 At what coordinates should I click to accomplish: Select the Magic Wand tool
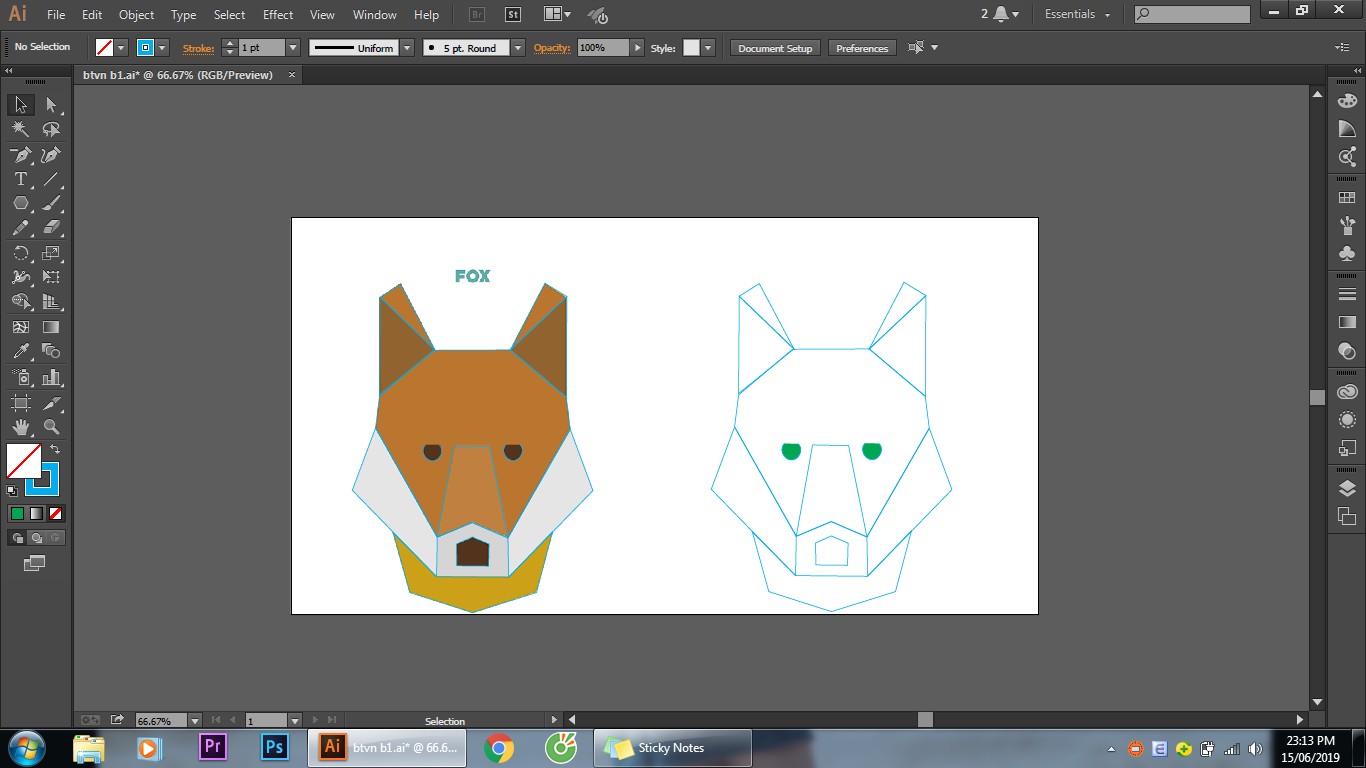point(20,129)
